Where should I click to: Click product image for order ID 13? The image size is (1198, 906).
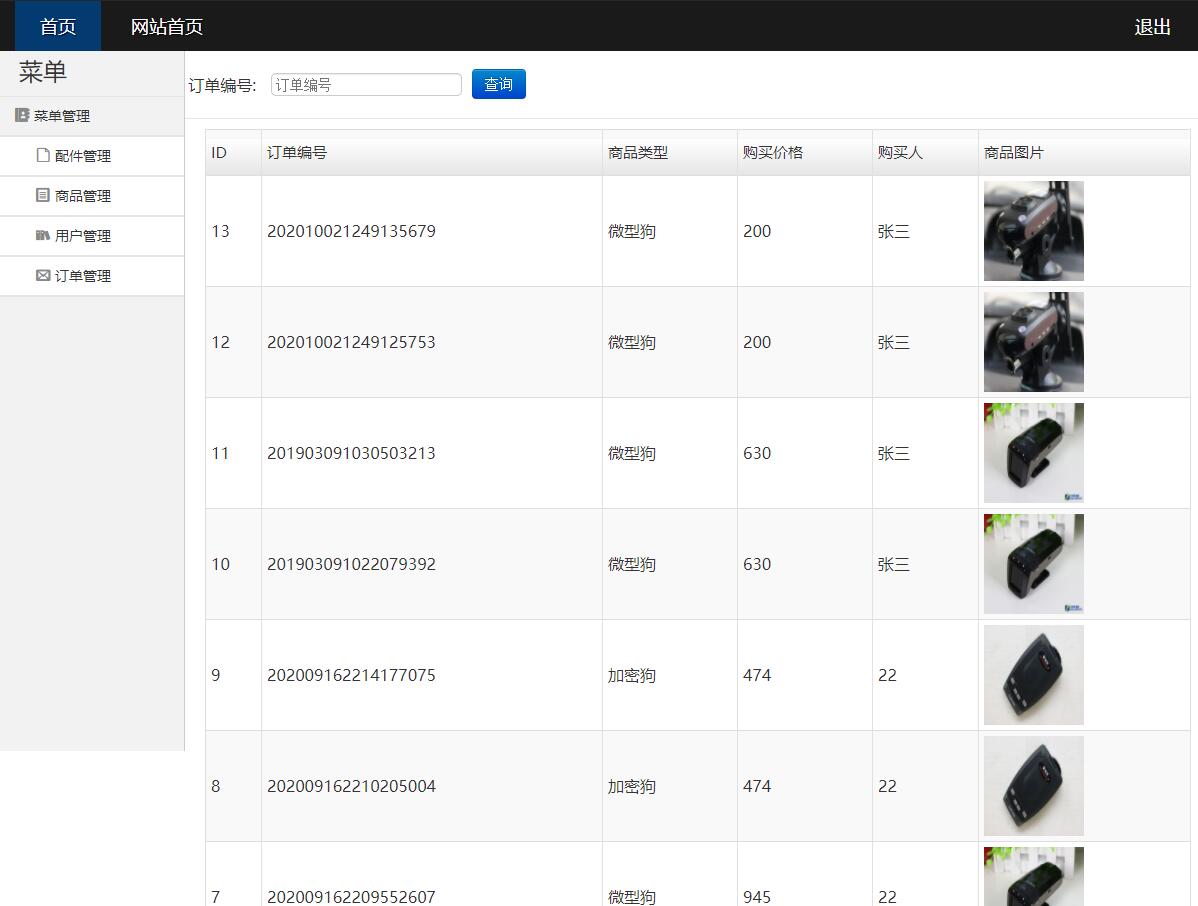(1033, 231)
